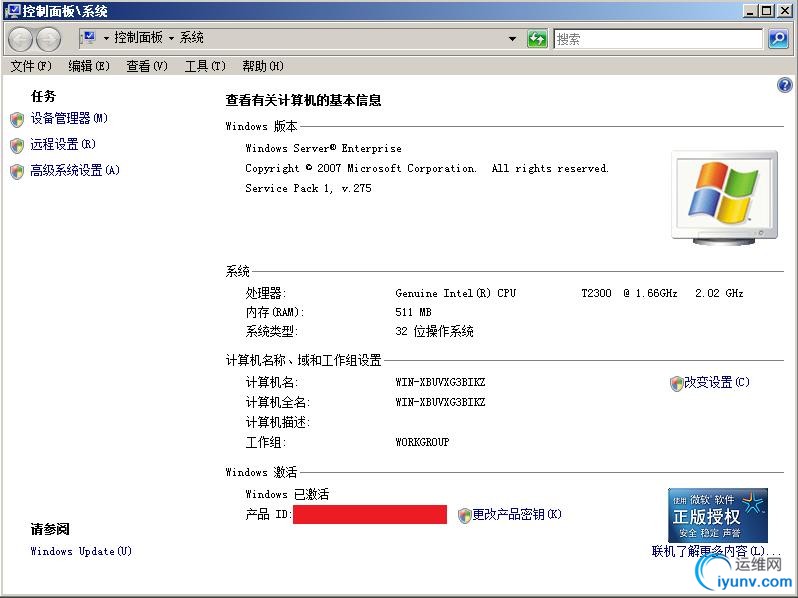The height and width of the screenshot is (598, 798).
Task: Refresh the page with green arrows icon
Action: click(x=537, y=39)
